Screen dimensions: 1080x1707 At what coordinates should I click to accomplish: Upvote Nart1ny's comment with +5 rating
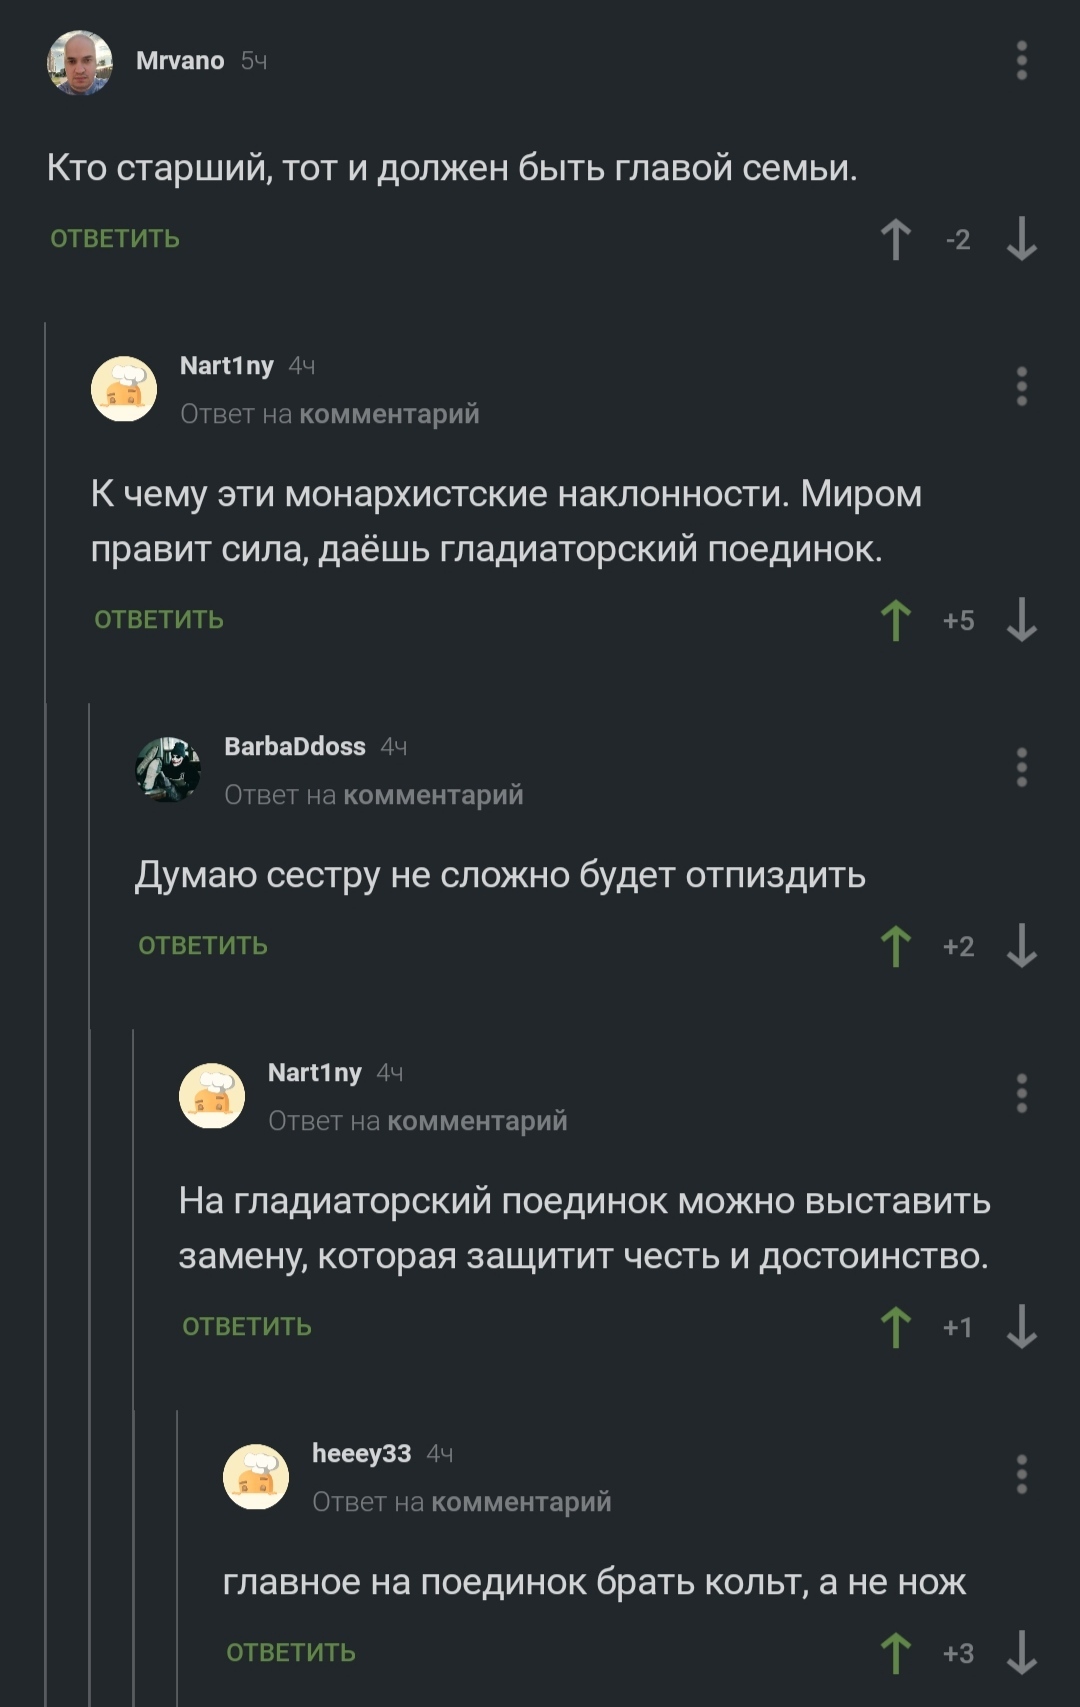(895, 621)
